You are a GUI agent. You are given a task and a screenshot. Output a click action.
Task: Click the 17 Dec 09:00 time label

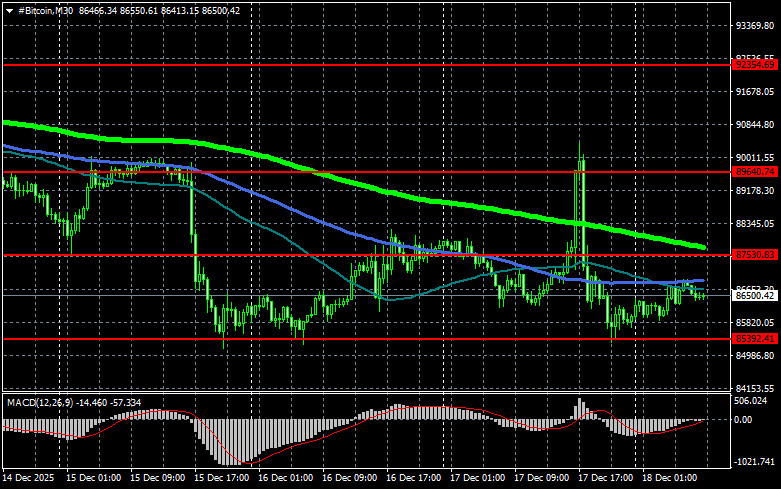click(x=541, y=478)
